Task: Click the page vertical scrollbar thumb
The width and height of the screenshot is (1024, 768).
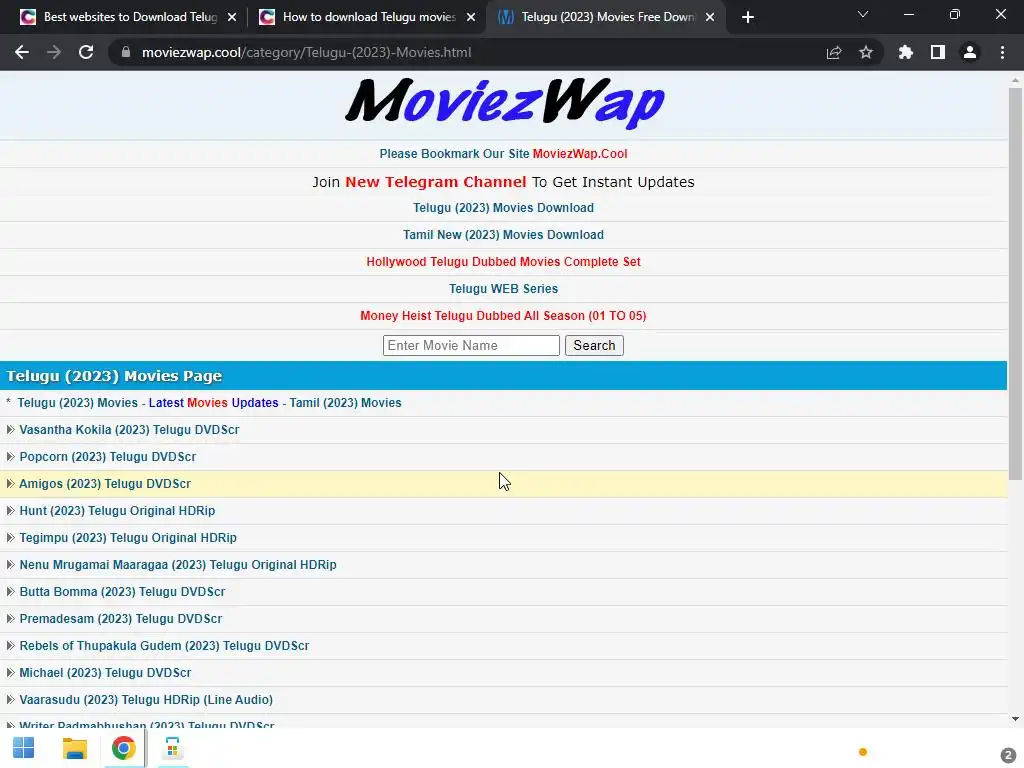Action: tap(1015, 284)
